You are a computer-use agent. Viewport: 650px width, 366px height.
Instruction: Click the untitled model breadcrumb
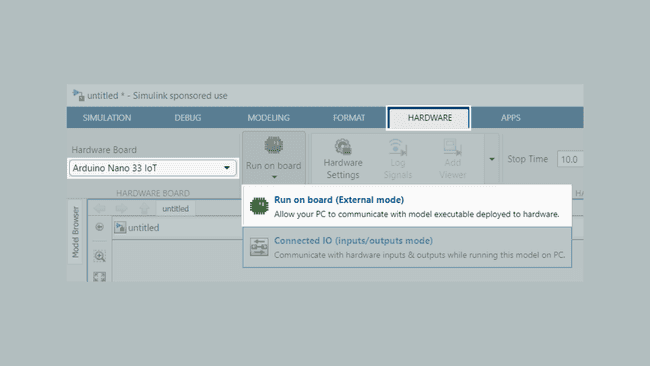pos(143,228)
